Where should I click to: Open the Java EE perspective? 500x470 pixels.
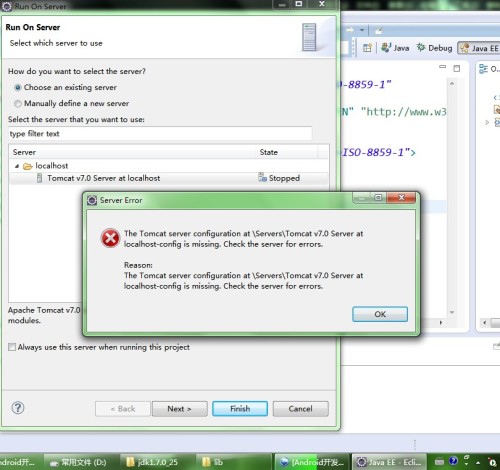pos(479,48)
